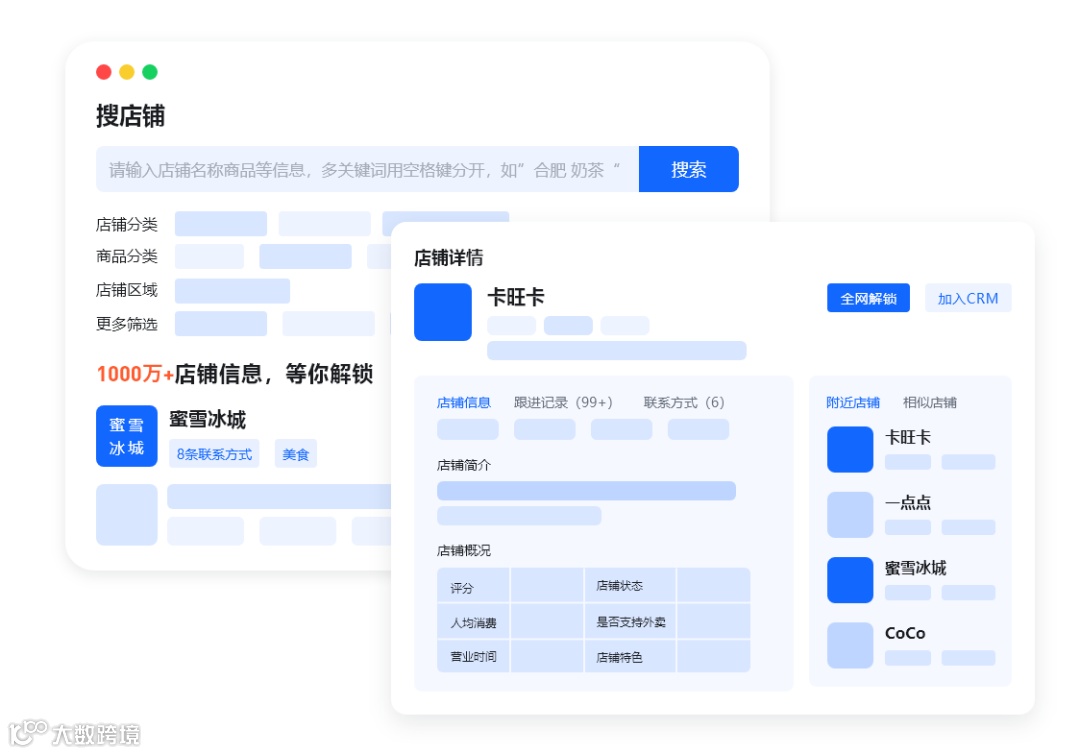Click the 店铺分类 filter label
The width and height of the screenshot is (1080, 754).
(x=127, y=224)
